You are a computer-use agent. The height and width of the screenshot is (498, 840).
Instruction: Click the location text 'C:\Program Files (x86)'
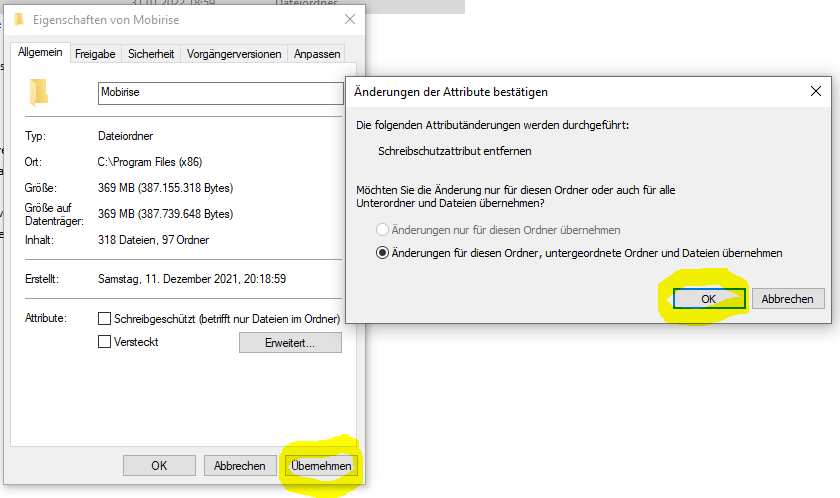[150, 162]
